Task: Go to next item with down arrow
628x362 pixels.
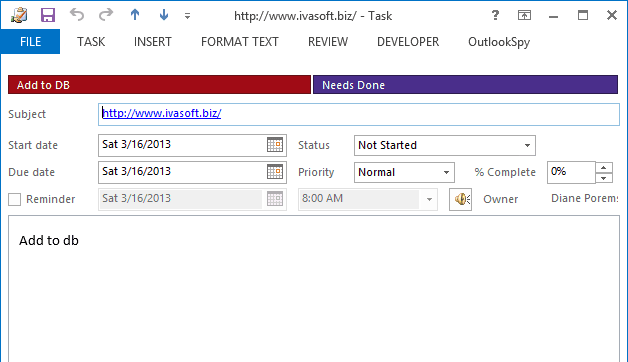Action: 163,15
